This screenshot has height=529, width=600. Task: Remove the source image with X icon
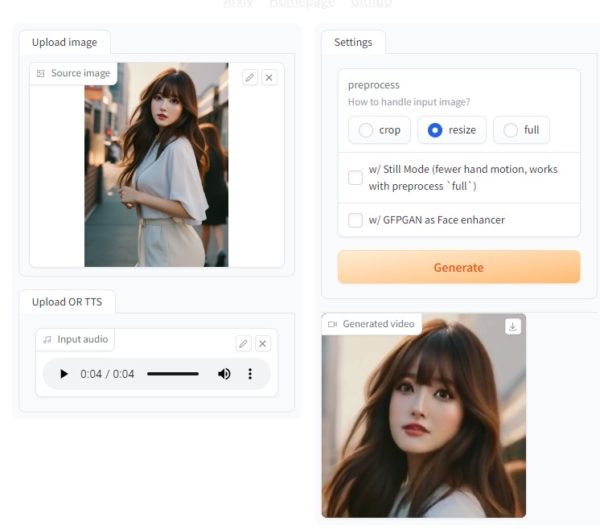tap(269, 77)
